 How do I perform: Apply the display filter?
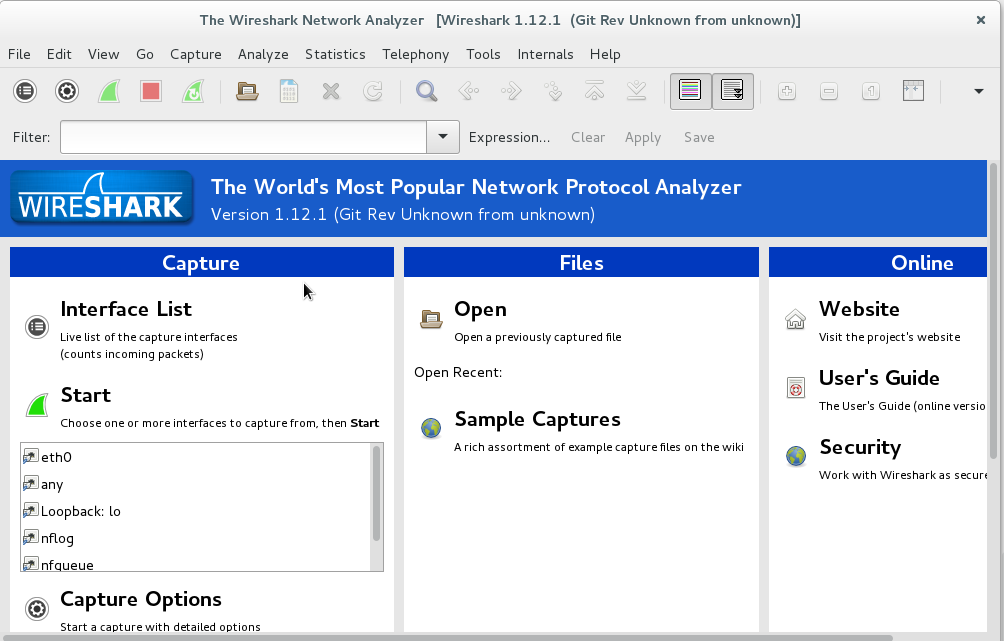pyautogui.click(x=643, y=137)
